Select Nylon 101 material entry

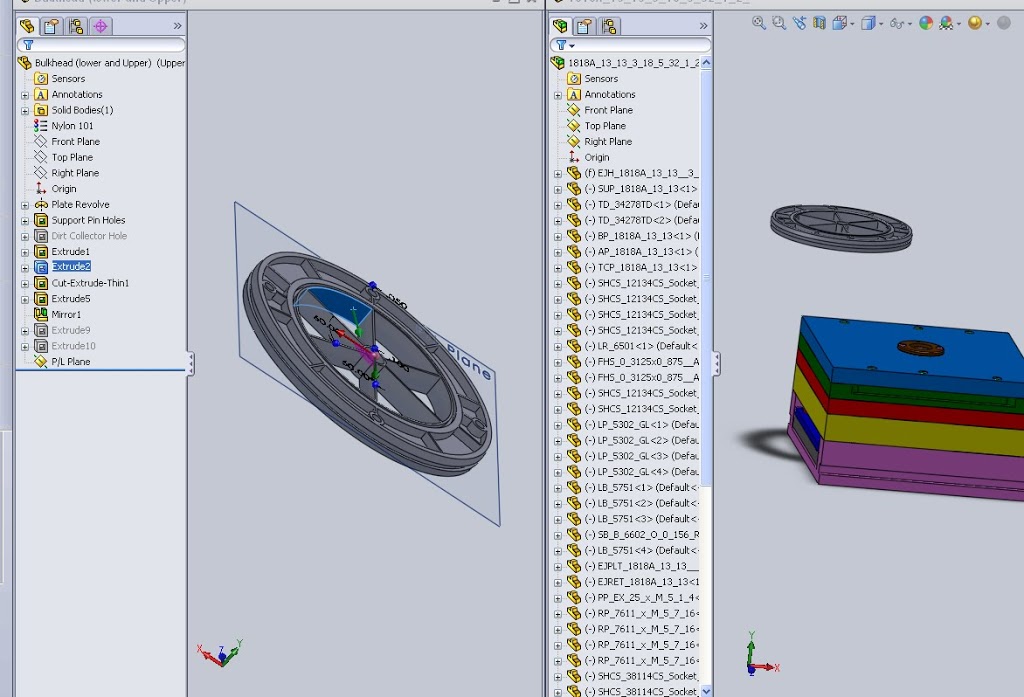(72, 125)
